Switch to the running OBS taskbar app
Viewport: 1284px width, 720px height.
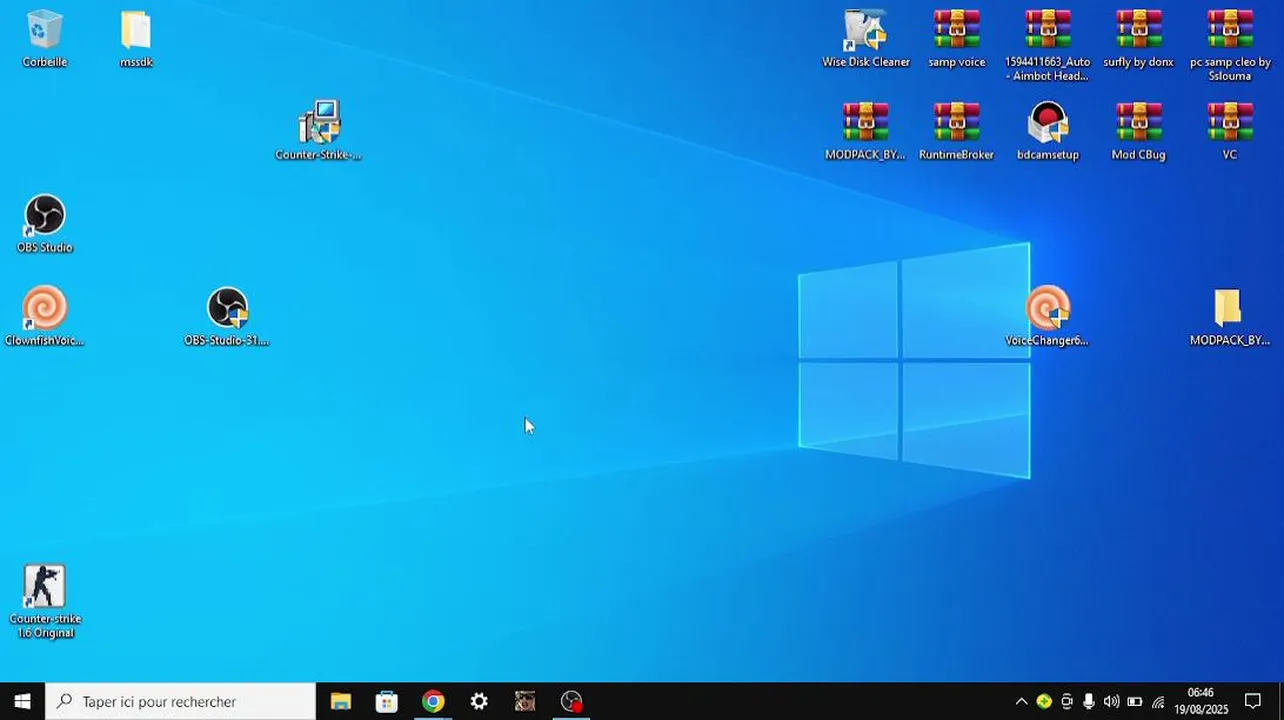571,701
